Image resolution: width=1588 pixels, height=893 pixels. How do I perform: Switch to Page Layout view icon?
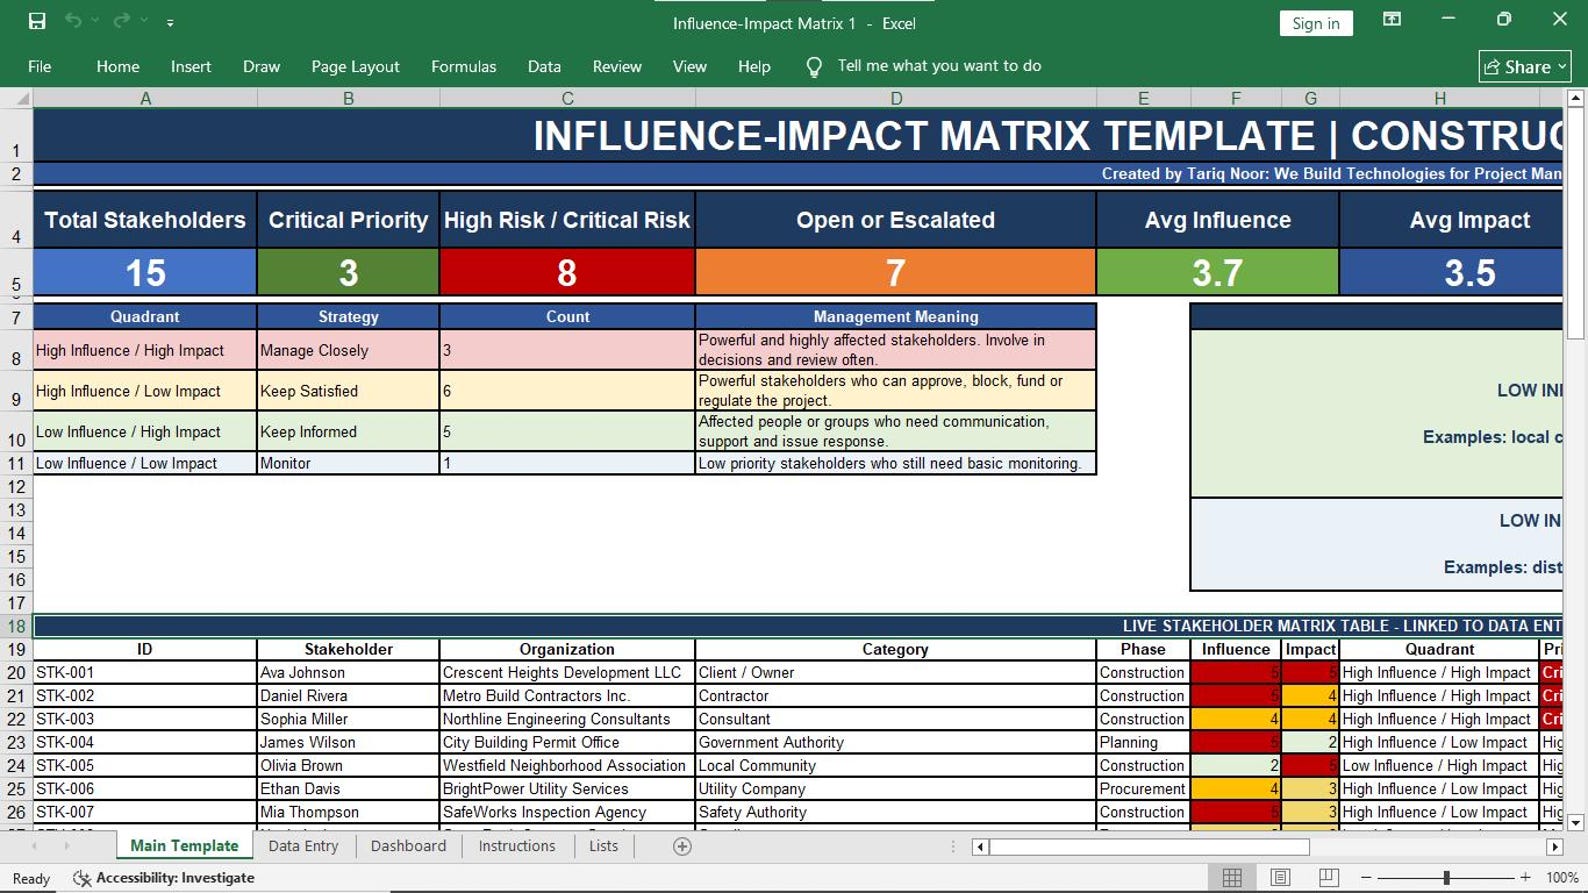click(1280, 878)
